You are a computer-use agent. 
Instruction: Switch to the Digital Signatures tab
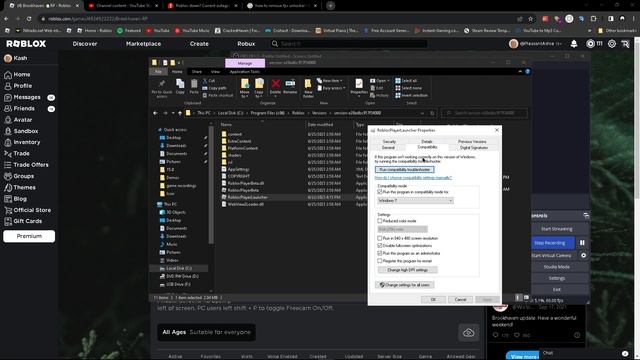pyautogui.click(x=474, y=147)
